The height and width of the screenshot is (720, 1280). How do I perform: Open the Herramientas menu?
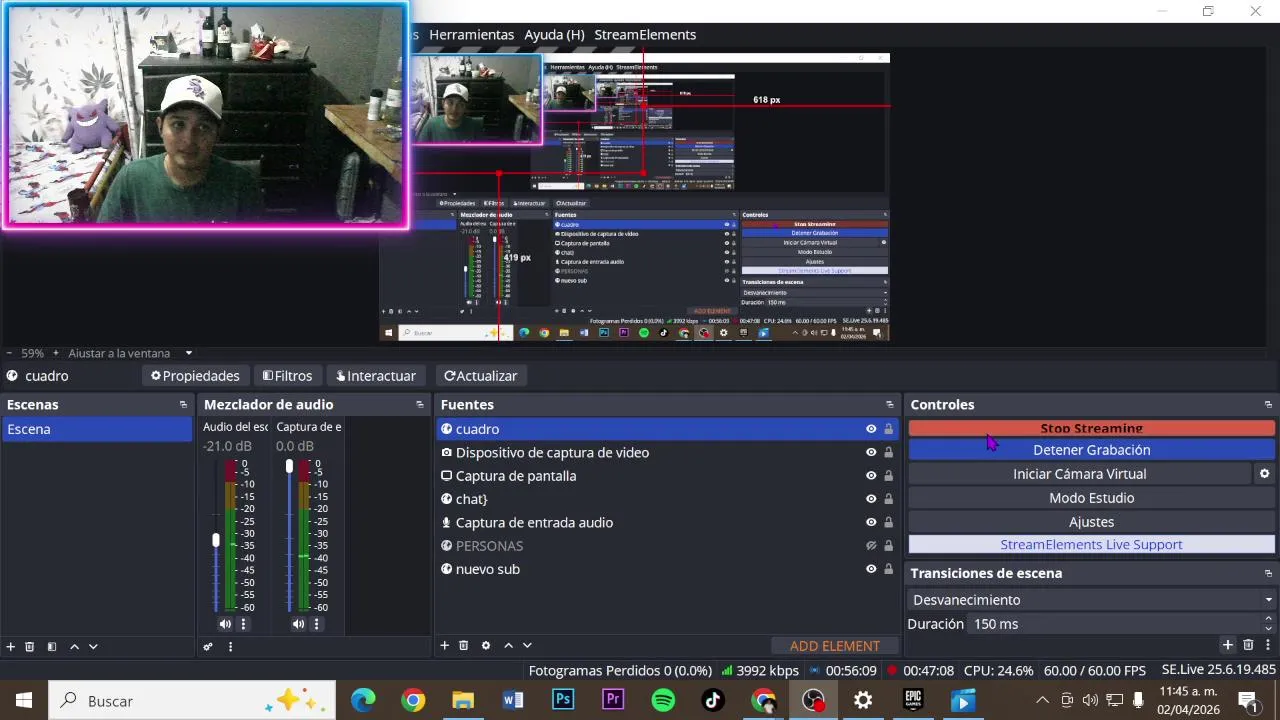pyautogui.click(x=471, y=34)
